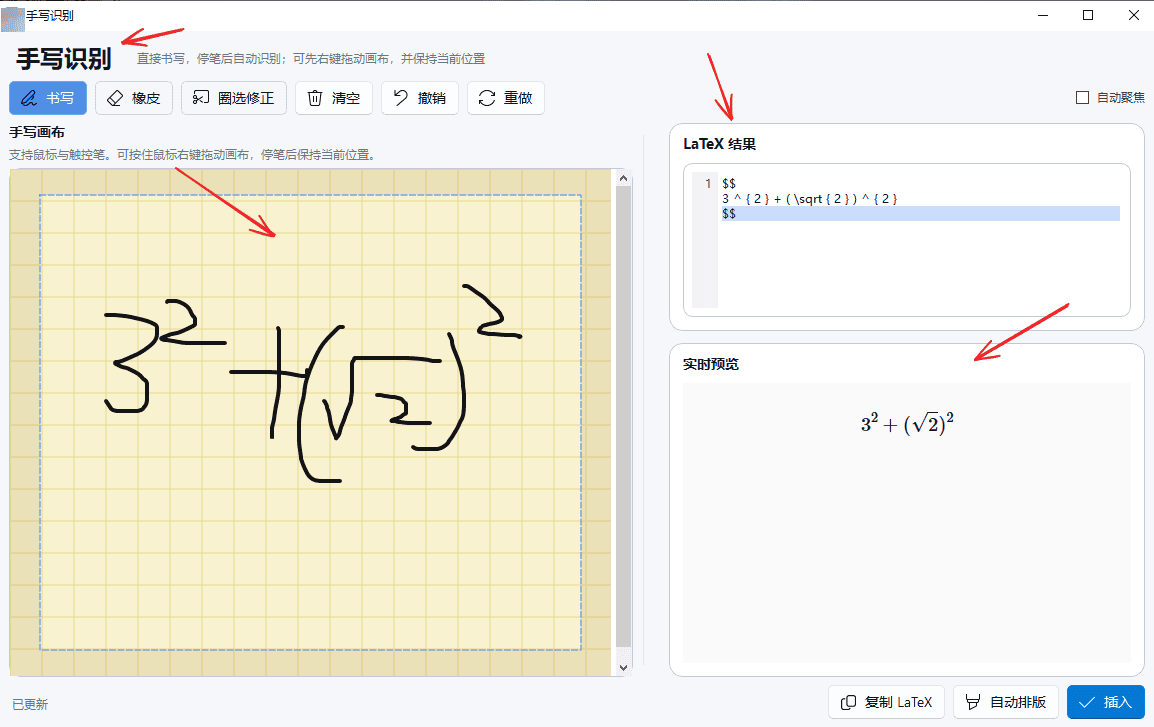Click the canvas scrollbar down arrow
1154x727 pixels.
click(623, 667)
